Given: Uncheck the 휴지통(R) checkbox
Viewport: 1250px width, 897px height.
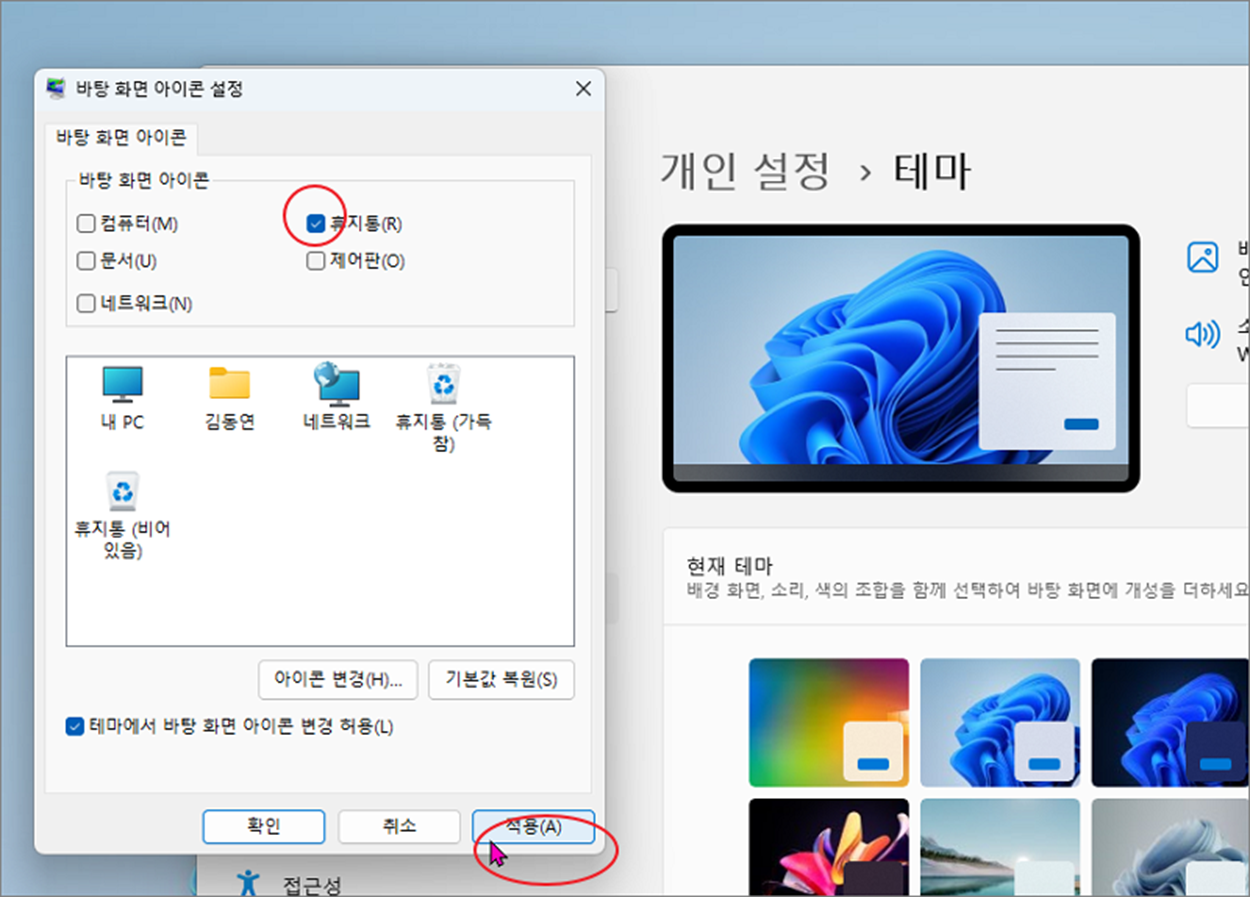Looking at the screenshot, I should [316, 223].
